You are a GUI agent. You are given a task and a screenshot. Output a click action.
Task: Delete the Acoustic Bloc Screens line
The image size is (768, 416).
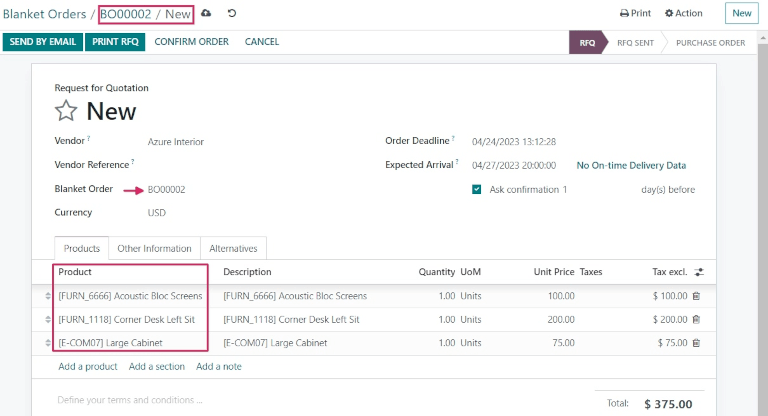click(x=696, y=296)
